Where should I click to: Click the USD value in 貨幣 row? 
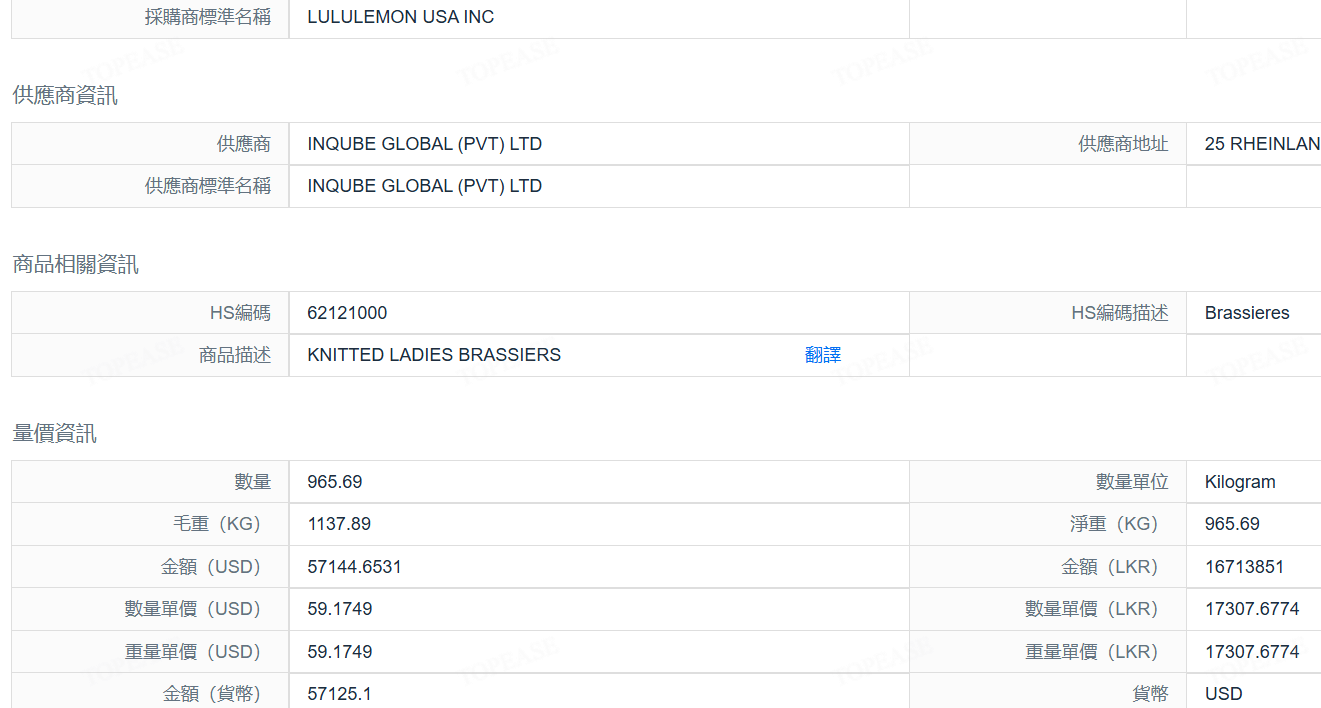pyautogui.click(x=1223, y=694)
